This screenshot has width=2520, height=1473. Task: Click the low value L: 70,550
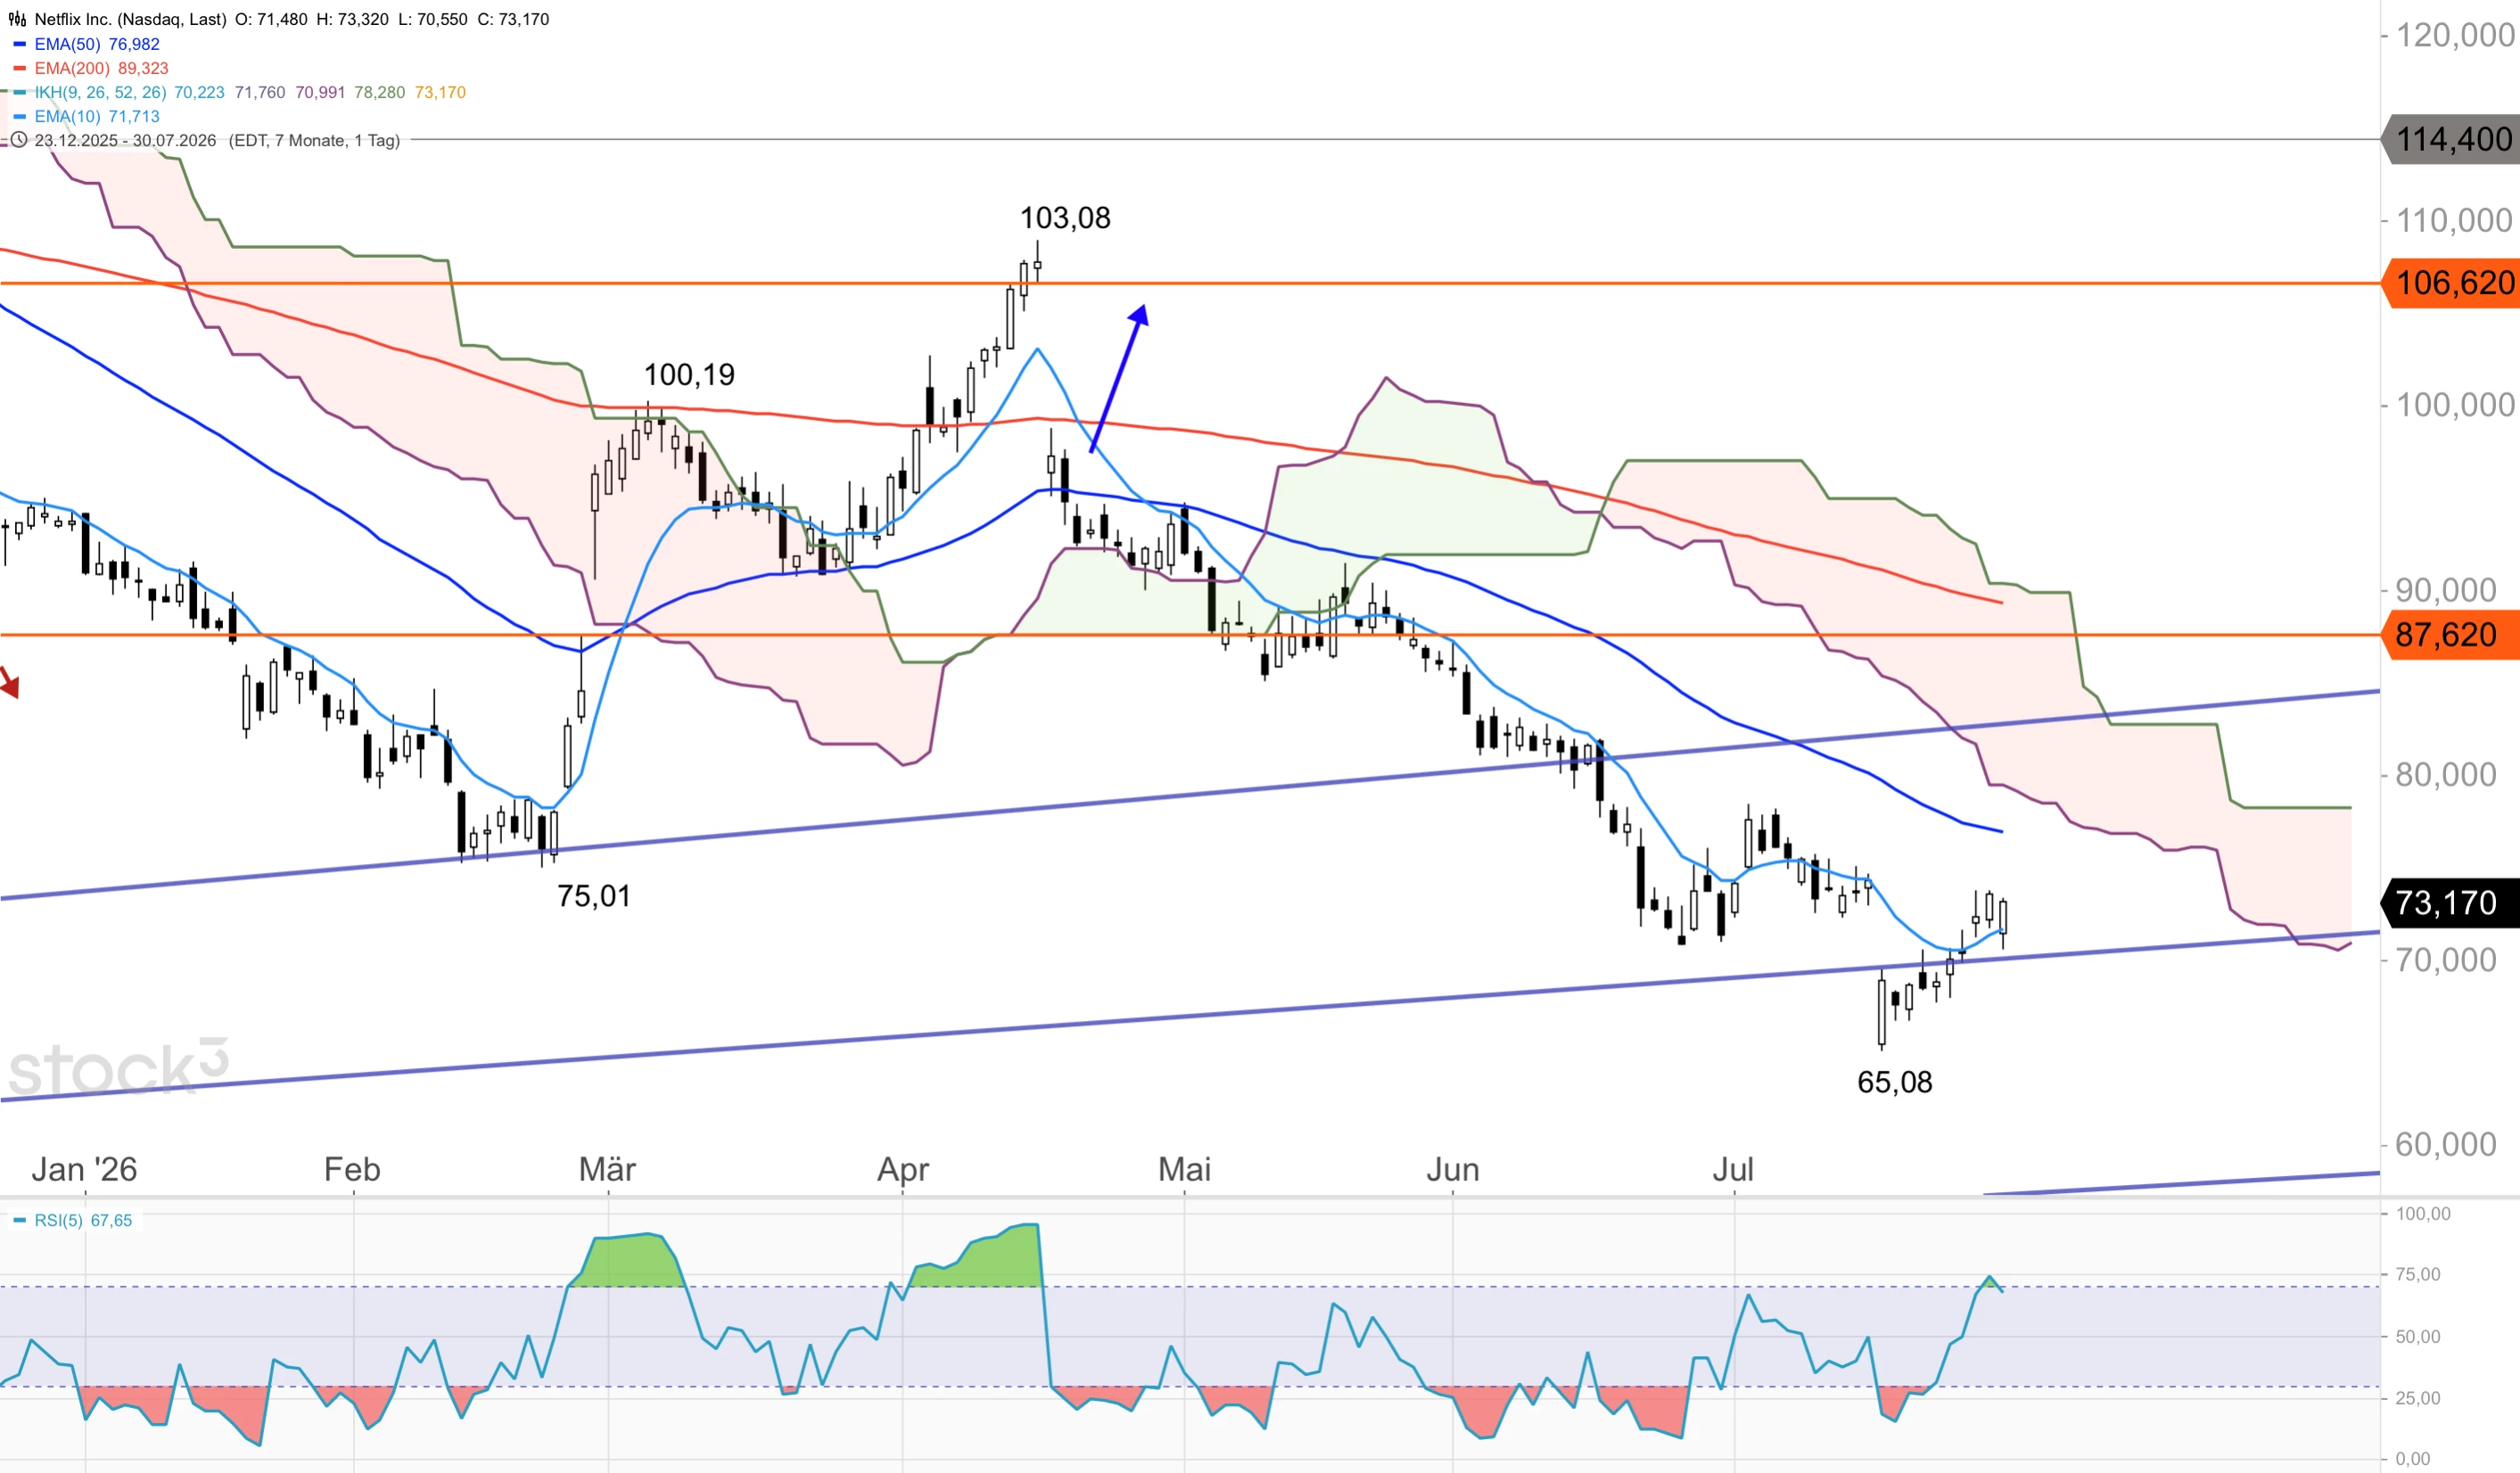432,19
